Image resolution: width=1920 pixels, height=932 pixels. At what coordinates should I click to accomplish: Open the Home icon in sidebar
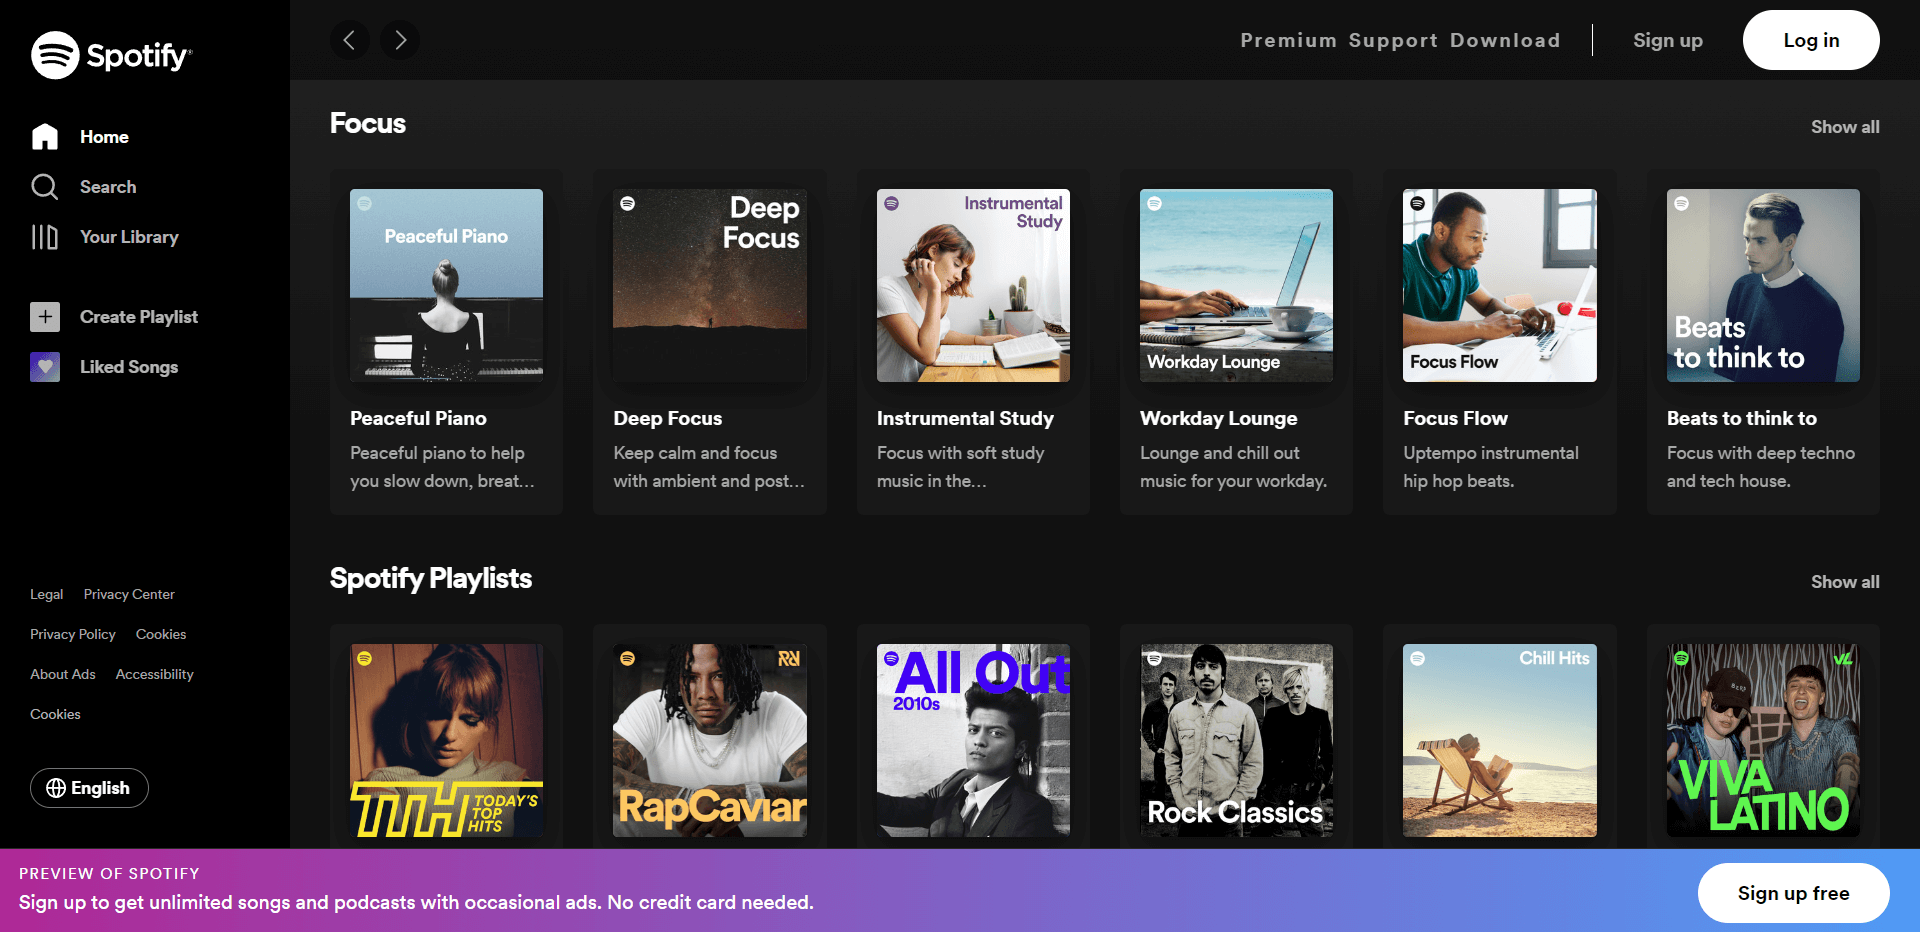coord(45,137)
